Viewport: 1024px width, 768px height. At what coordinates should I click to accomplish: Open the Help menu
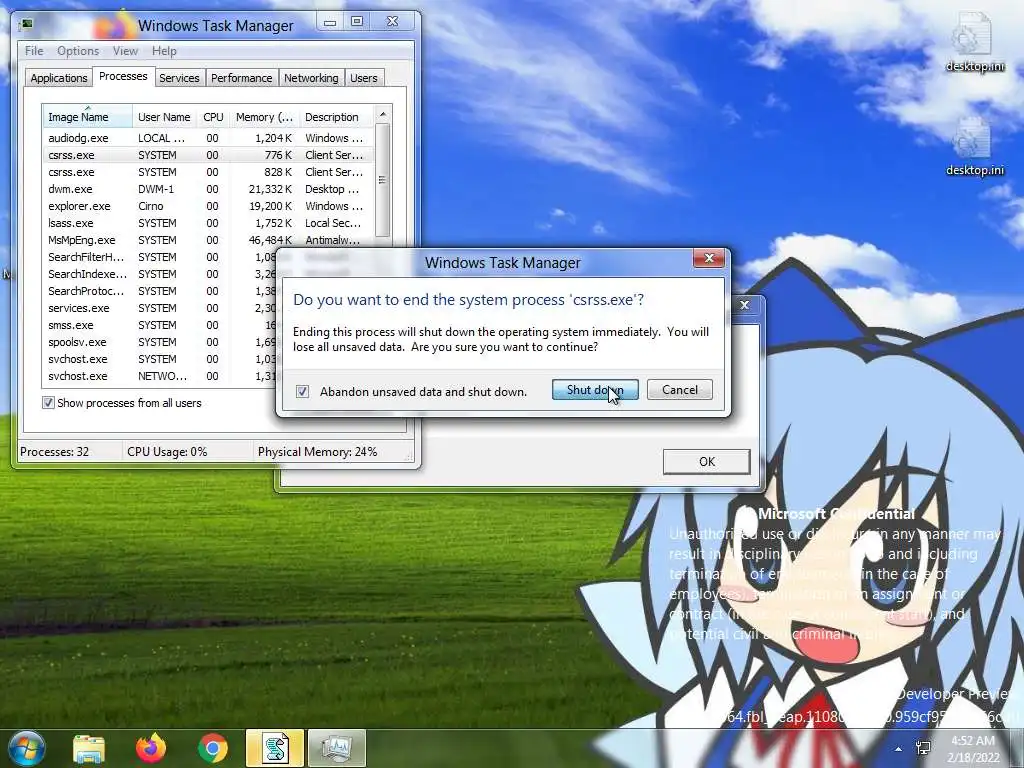(164, 51)
